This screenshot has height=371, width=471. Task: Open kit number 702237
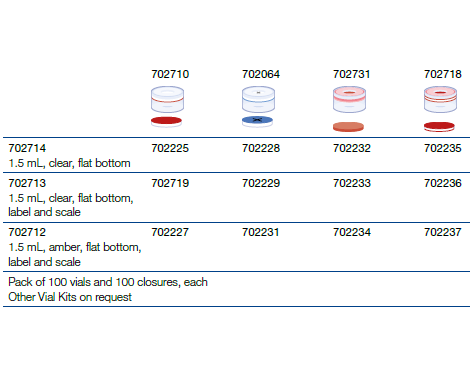(443, 232)
